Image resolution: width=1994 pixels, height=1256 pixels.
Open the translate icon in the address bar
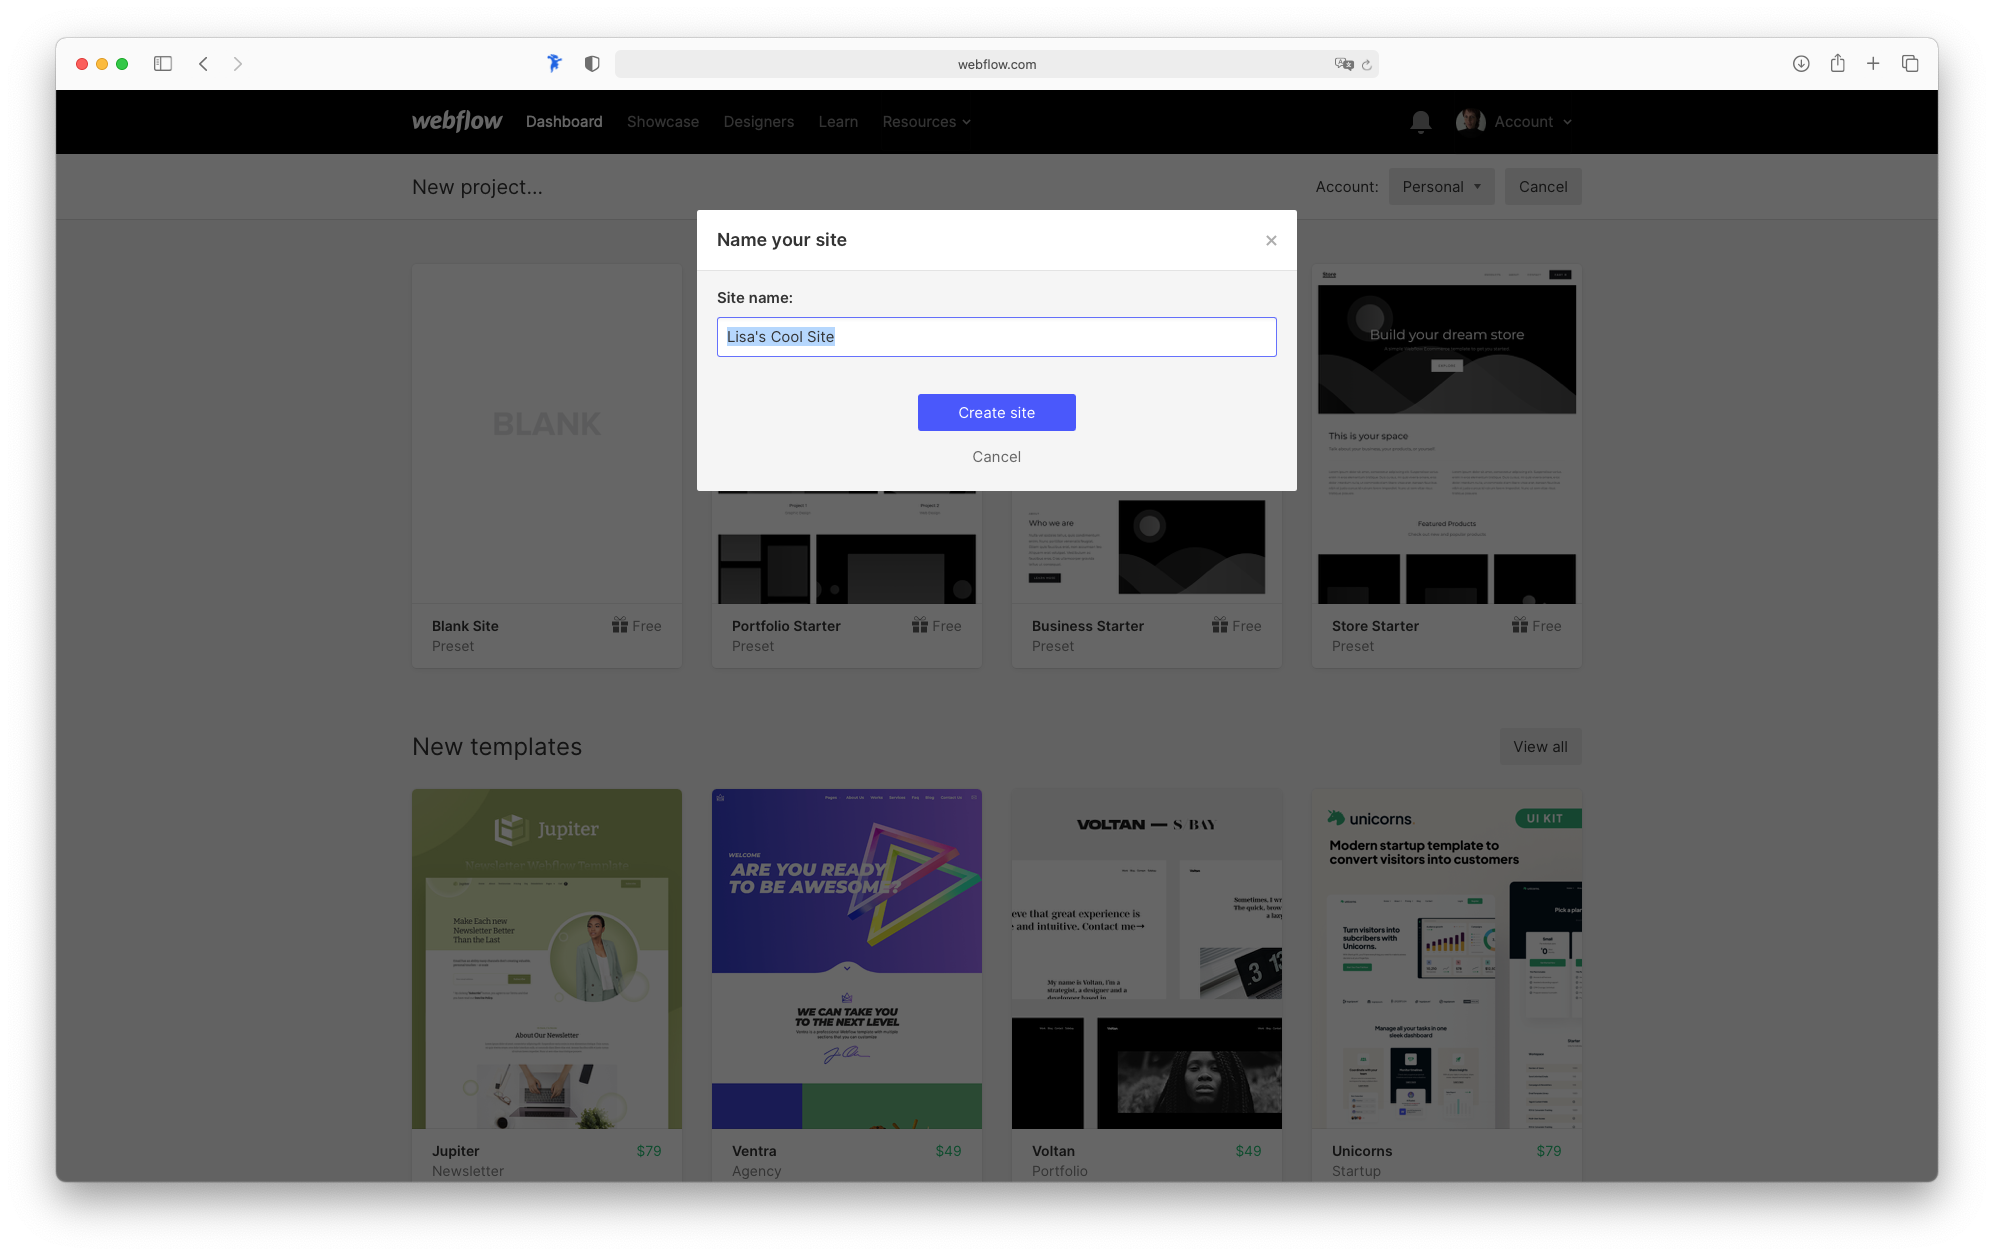pyautogui.click(x=1343, y=63)
